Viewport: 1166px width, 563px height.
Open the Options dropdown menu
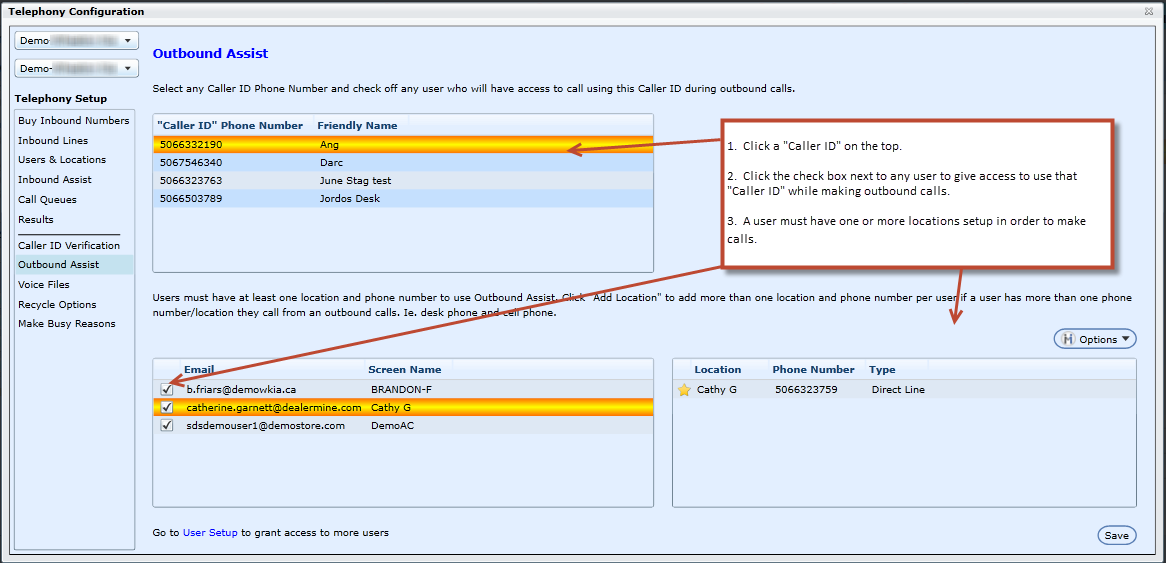1095,339
